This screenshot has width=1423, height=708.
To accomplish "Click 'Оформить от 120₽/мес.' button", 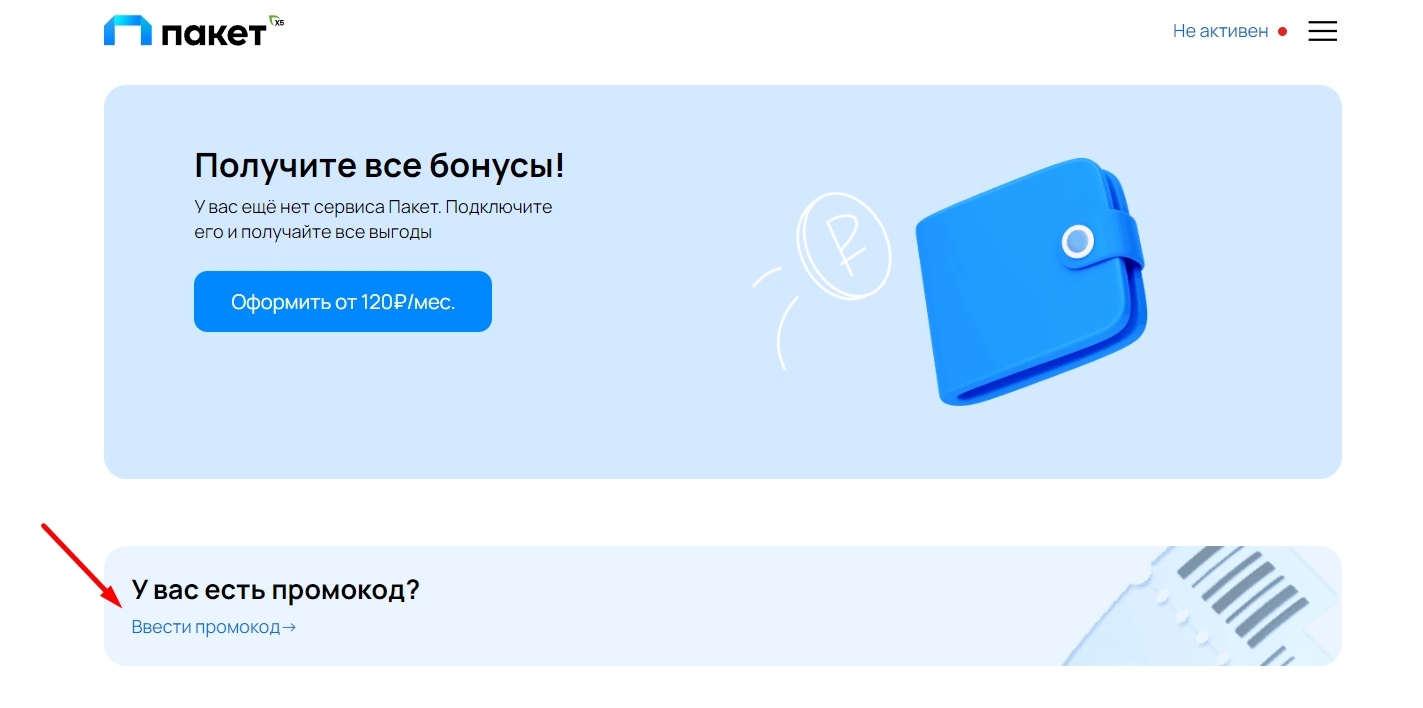I will click(343, 301).
